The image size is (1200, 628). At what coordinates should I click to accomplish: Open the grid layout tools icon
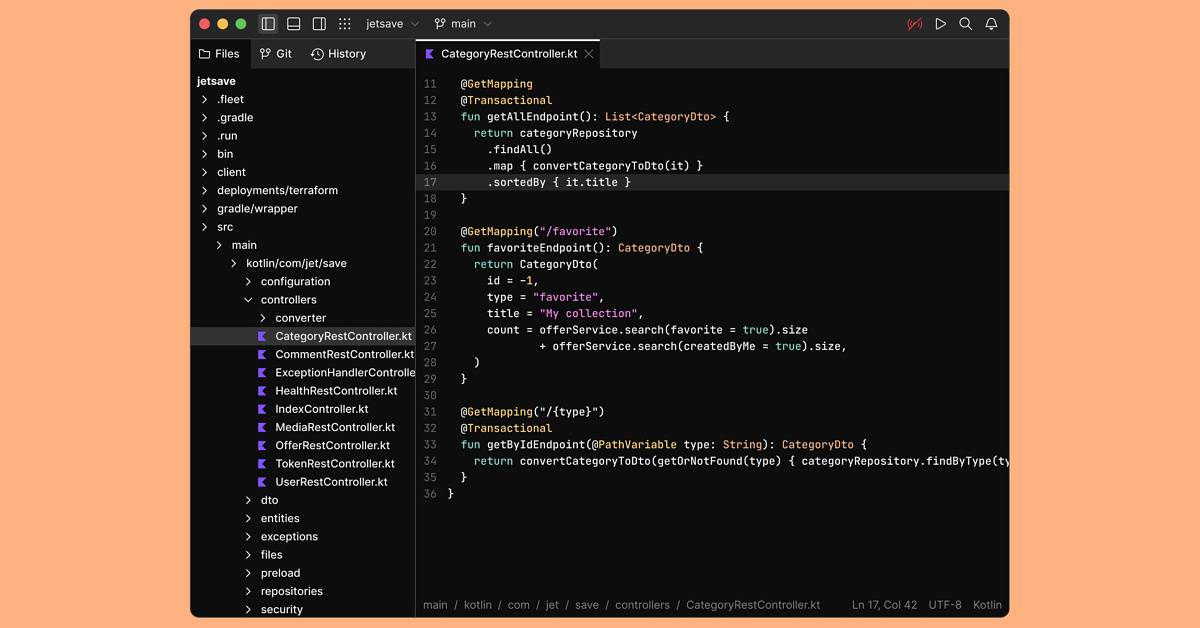[345, 24]
